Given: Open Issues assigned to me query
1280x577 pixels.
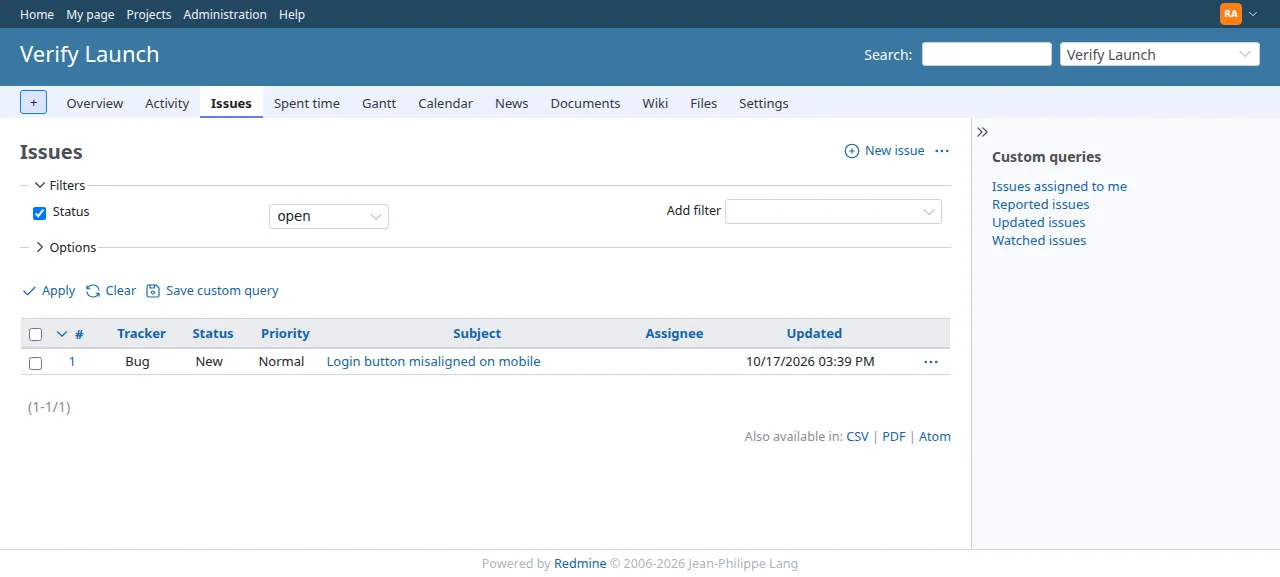Looking at the screenshot, I should pos(1059,186).
